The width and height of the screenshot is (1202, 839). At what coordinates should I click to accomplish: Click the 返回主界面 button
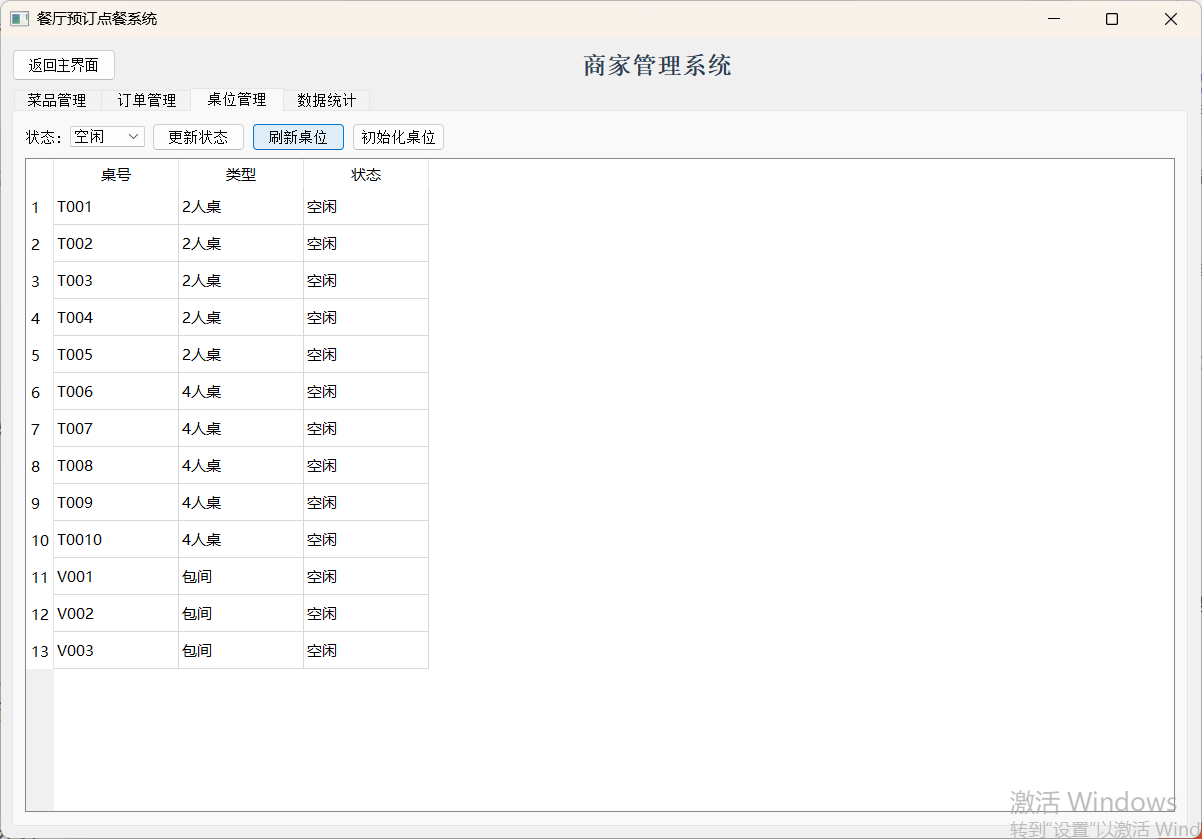(64, 65)
